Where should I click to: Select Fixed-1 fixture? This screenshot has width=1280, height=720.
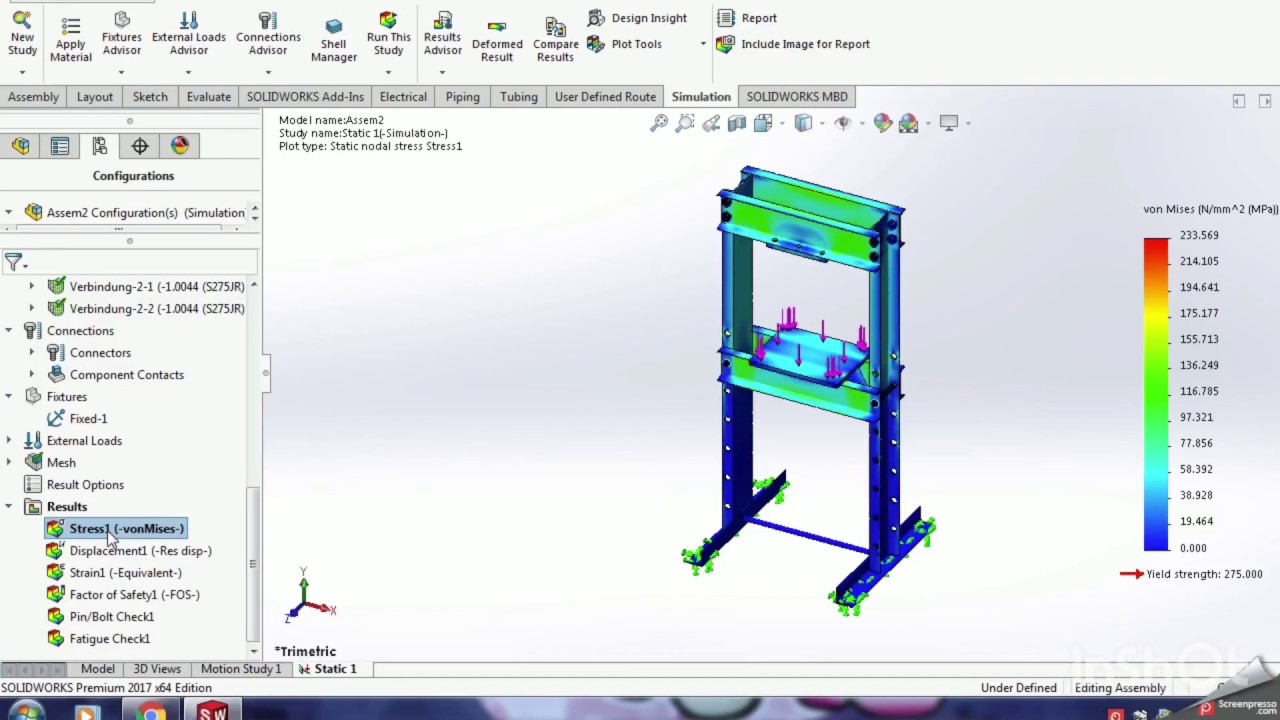coord(77,419)
